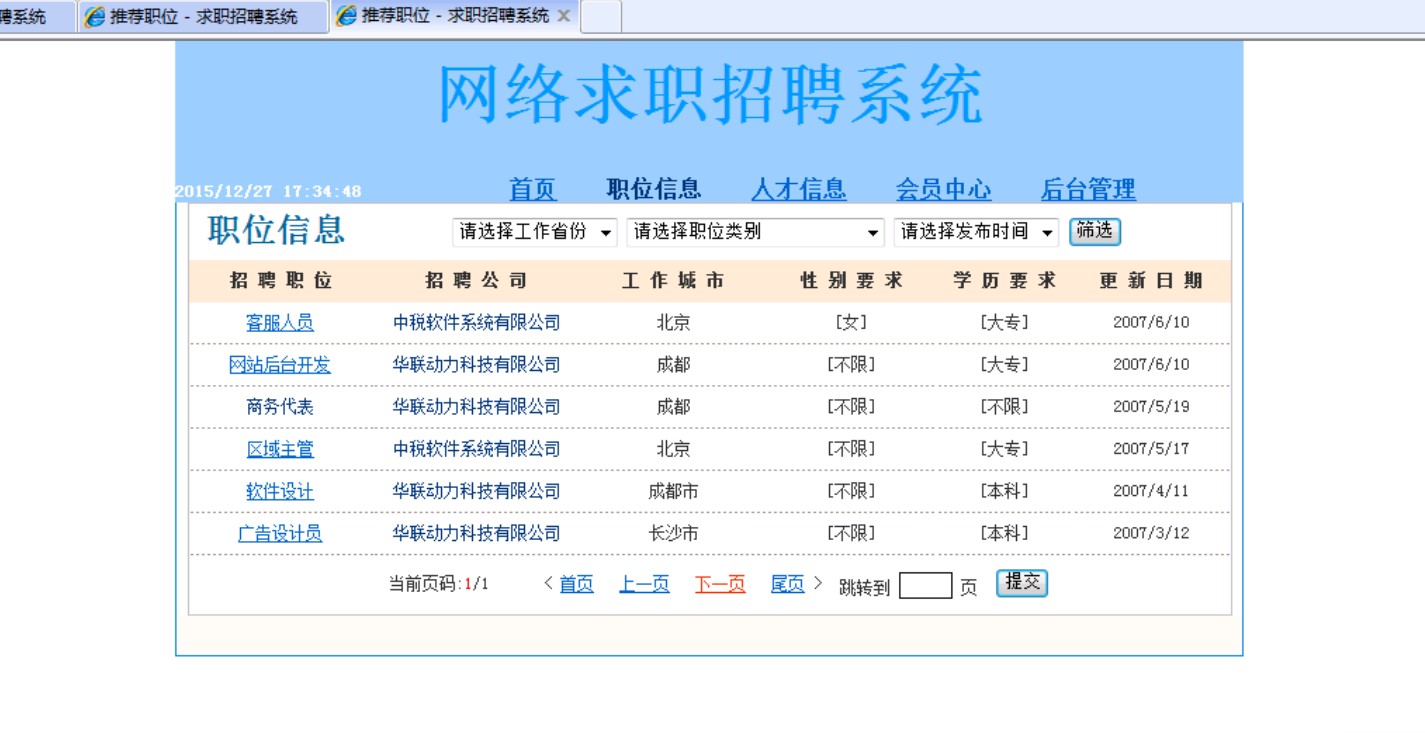Viewport: 1425px width, 733px height.
Task: Click the 网络求职招聘系统 site title
Action: click(710, 96)
